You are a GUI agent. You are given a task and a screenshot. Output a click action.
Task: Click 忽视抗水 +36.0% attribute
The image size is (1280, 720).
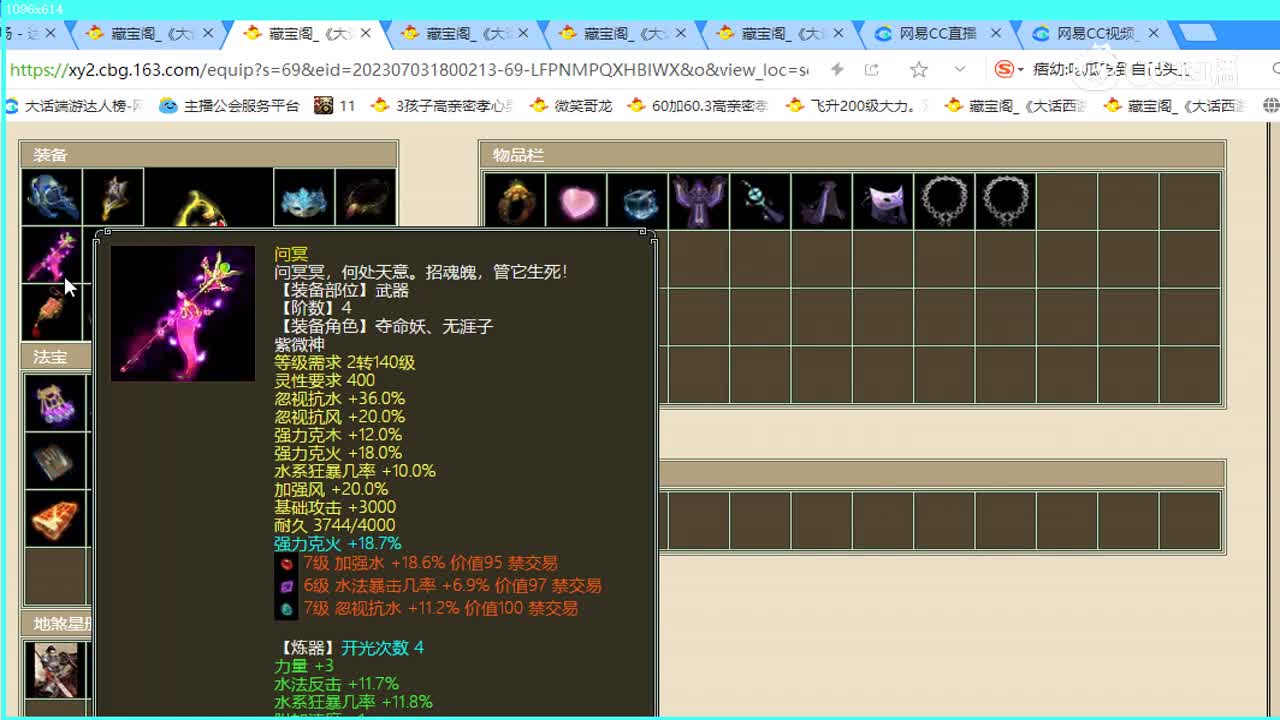(x=339, y=399)
